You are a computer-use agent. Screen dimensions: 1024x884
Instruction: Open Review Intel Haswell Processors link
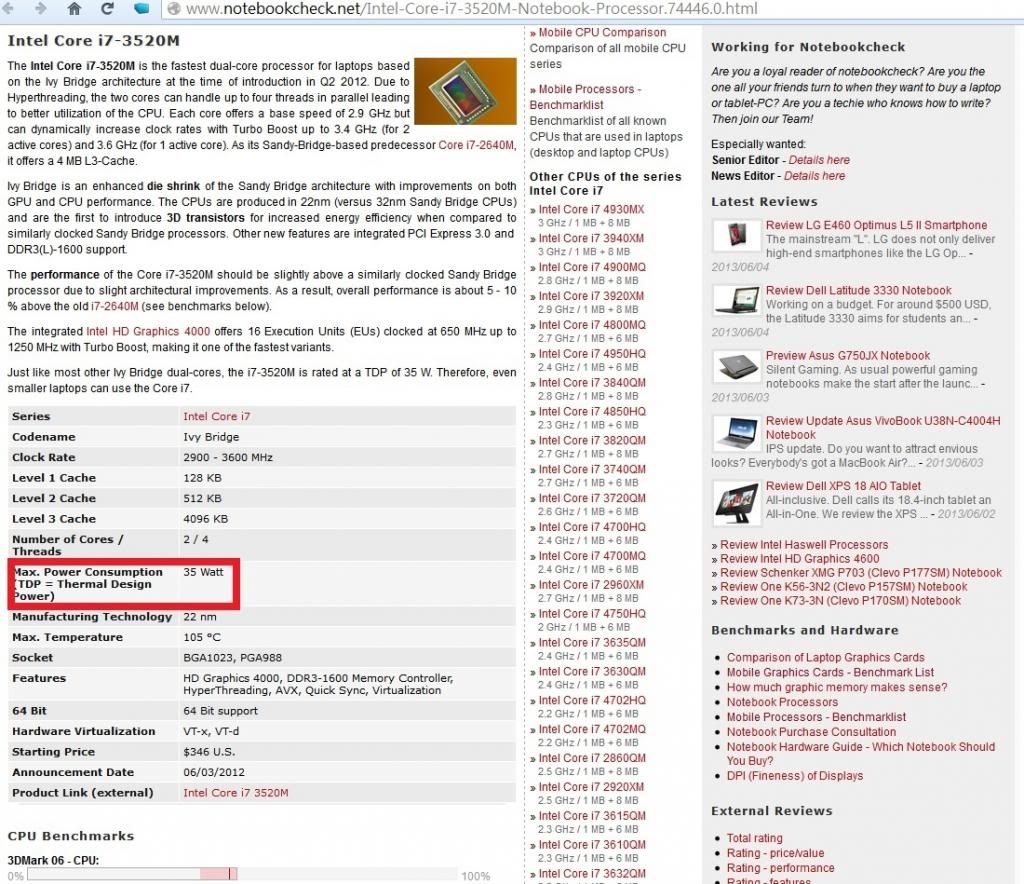(x=804, y=545)
